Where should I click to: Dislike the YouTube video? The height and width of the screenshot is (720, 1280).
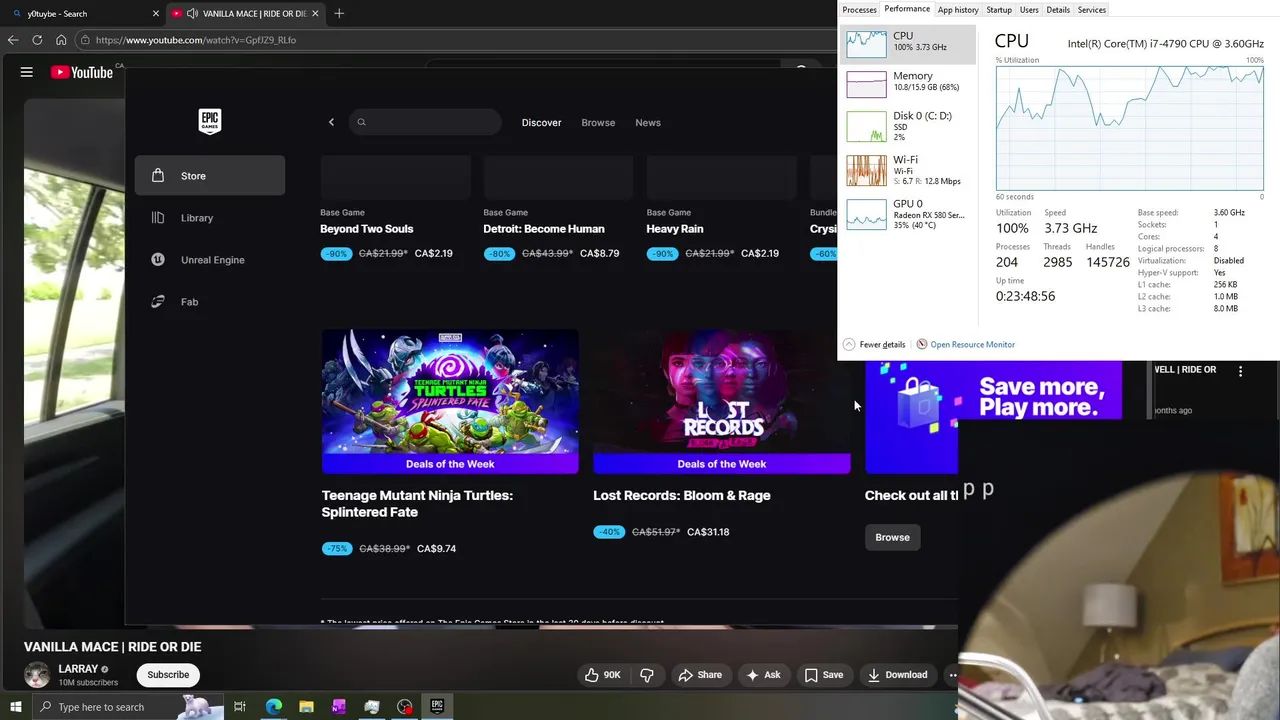(x=647, y=675)
